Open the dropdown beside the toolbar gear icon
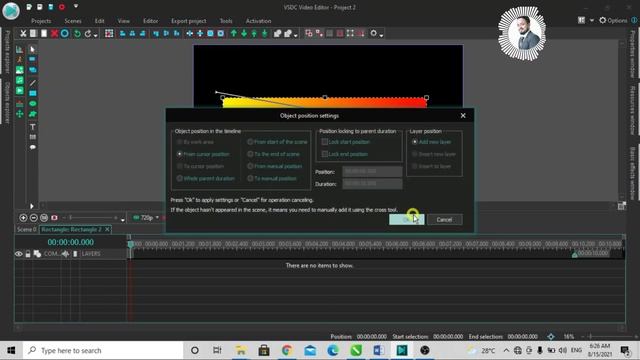This screenshot has height=360, width=640. point(381,35)
